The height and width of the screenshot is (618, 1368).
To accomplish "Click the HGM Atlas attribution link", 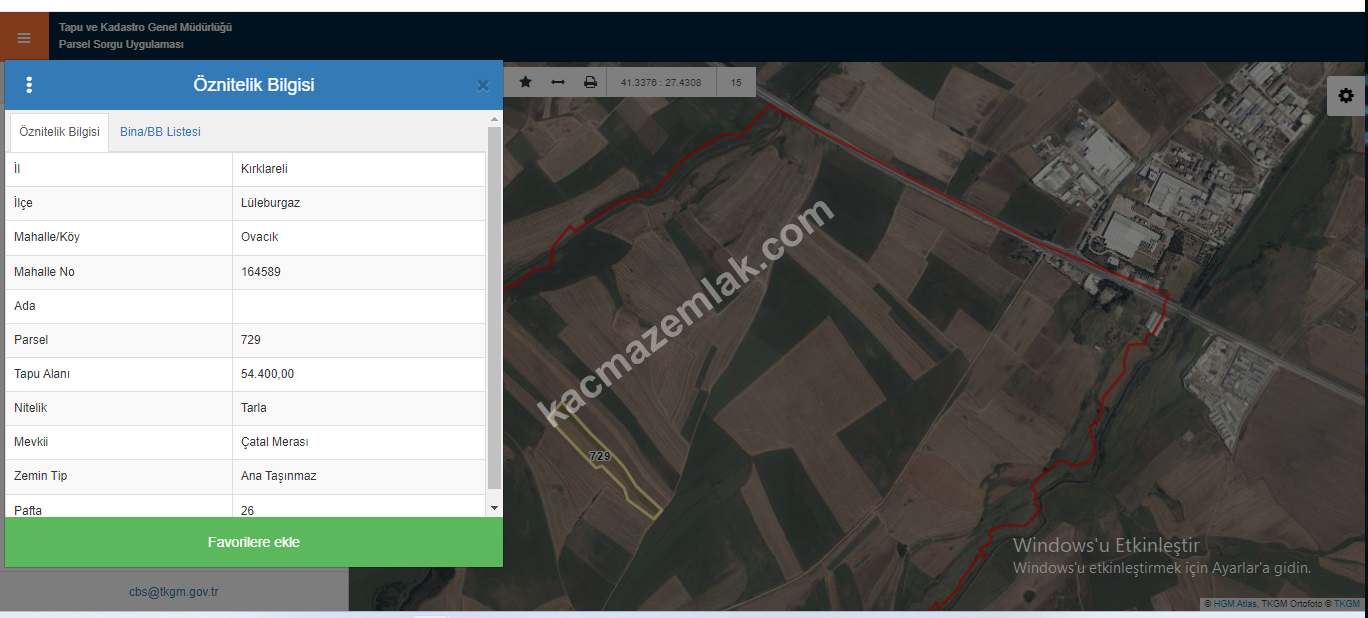I will [x=1235, y=604].
